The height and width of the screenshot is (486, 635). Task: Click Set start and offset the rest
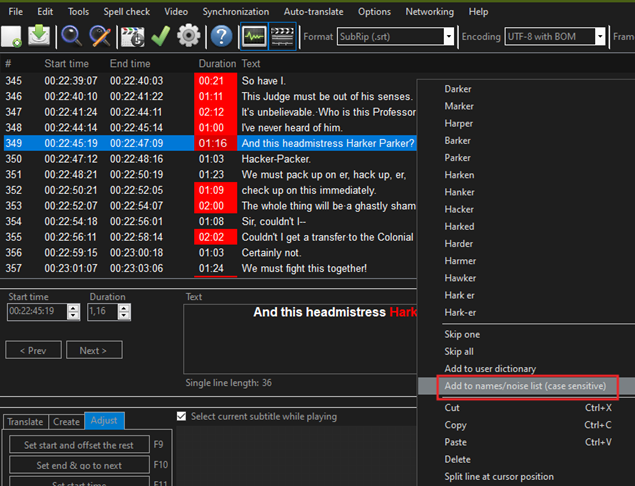pos(78,445)
